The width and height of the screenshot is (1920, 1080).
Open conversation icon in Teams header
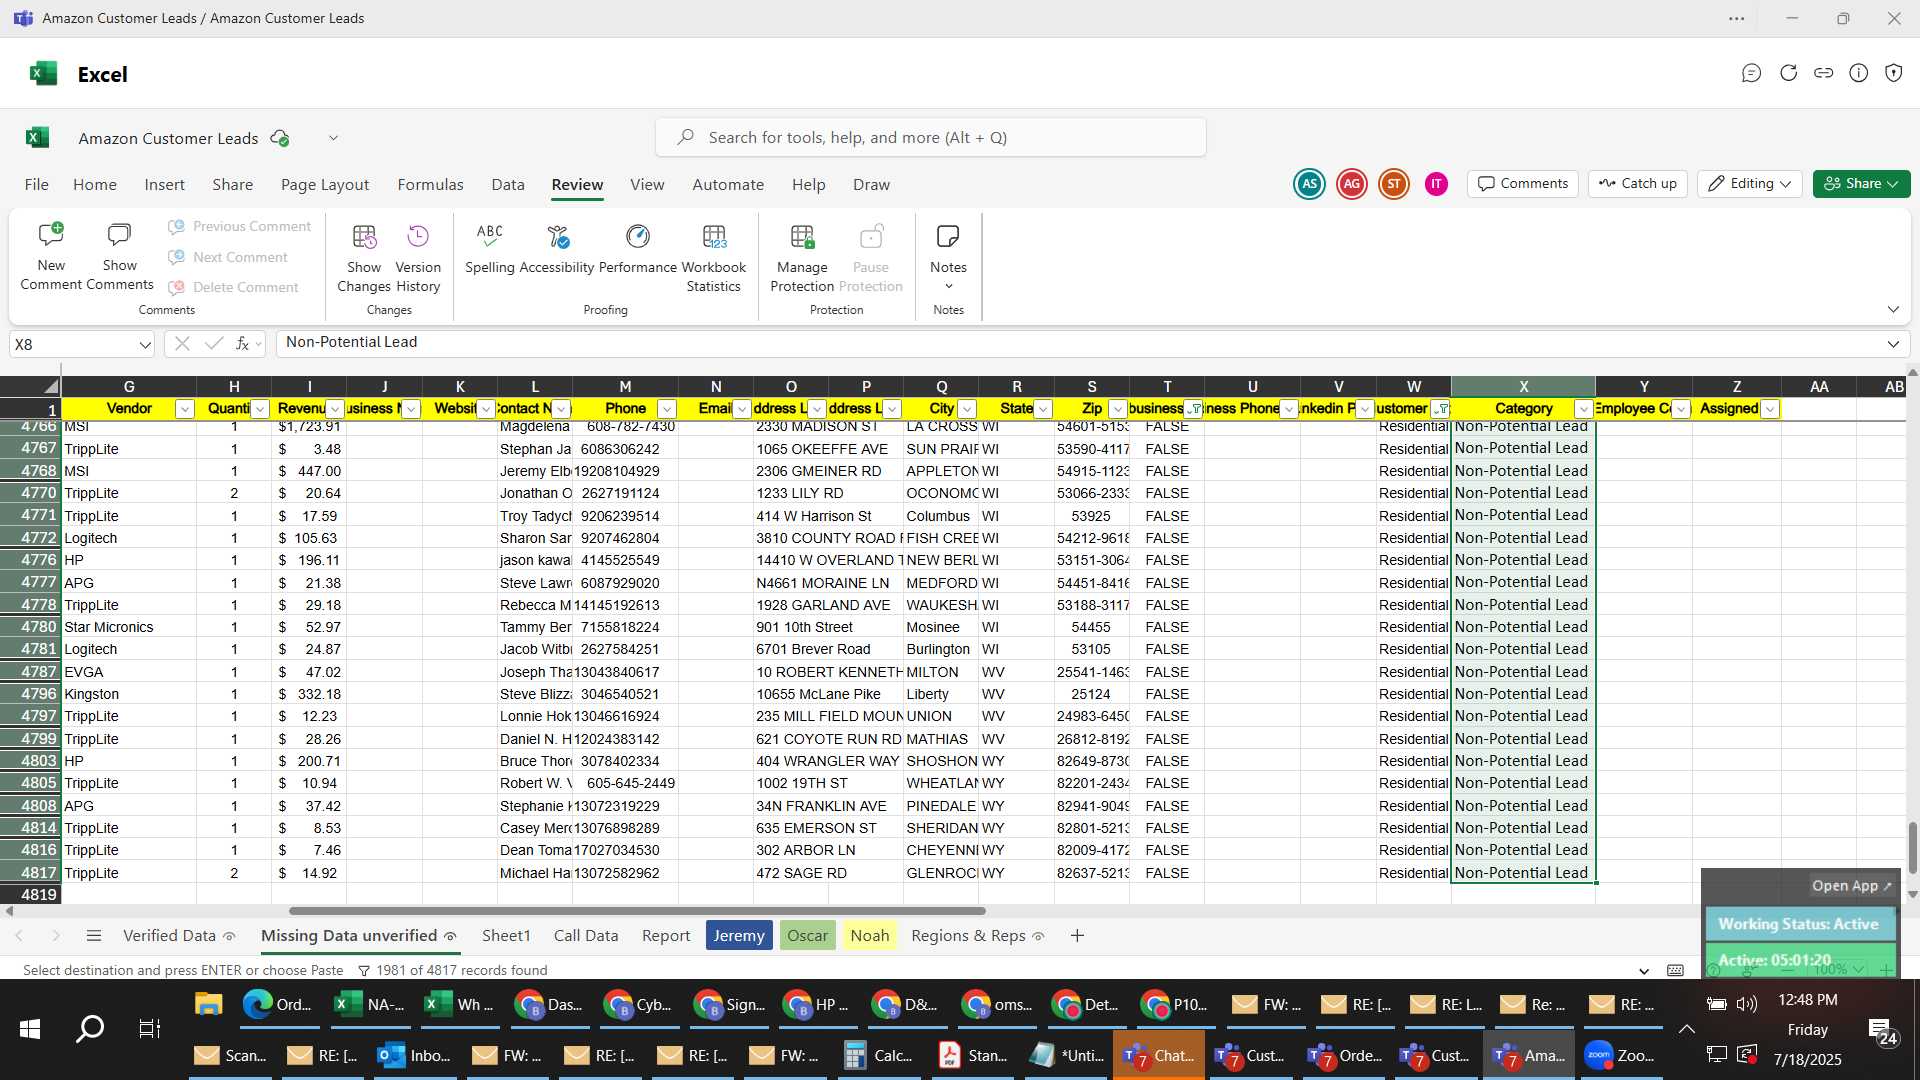click(1751, 73)
